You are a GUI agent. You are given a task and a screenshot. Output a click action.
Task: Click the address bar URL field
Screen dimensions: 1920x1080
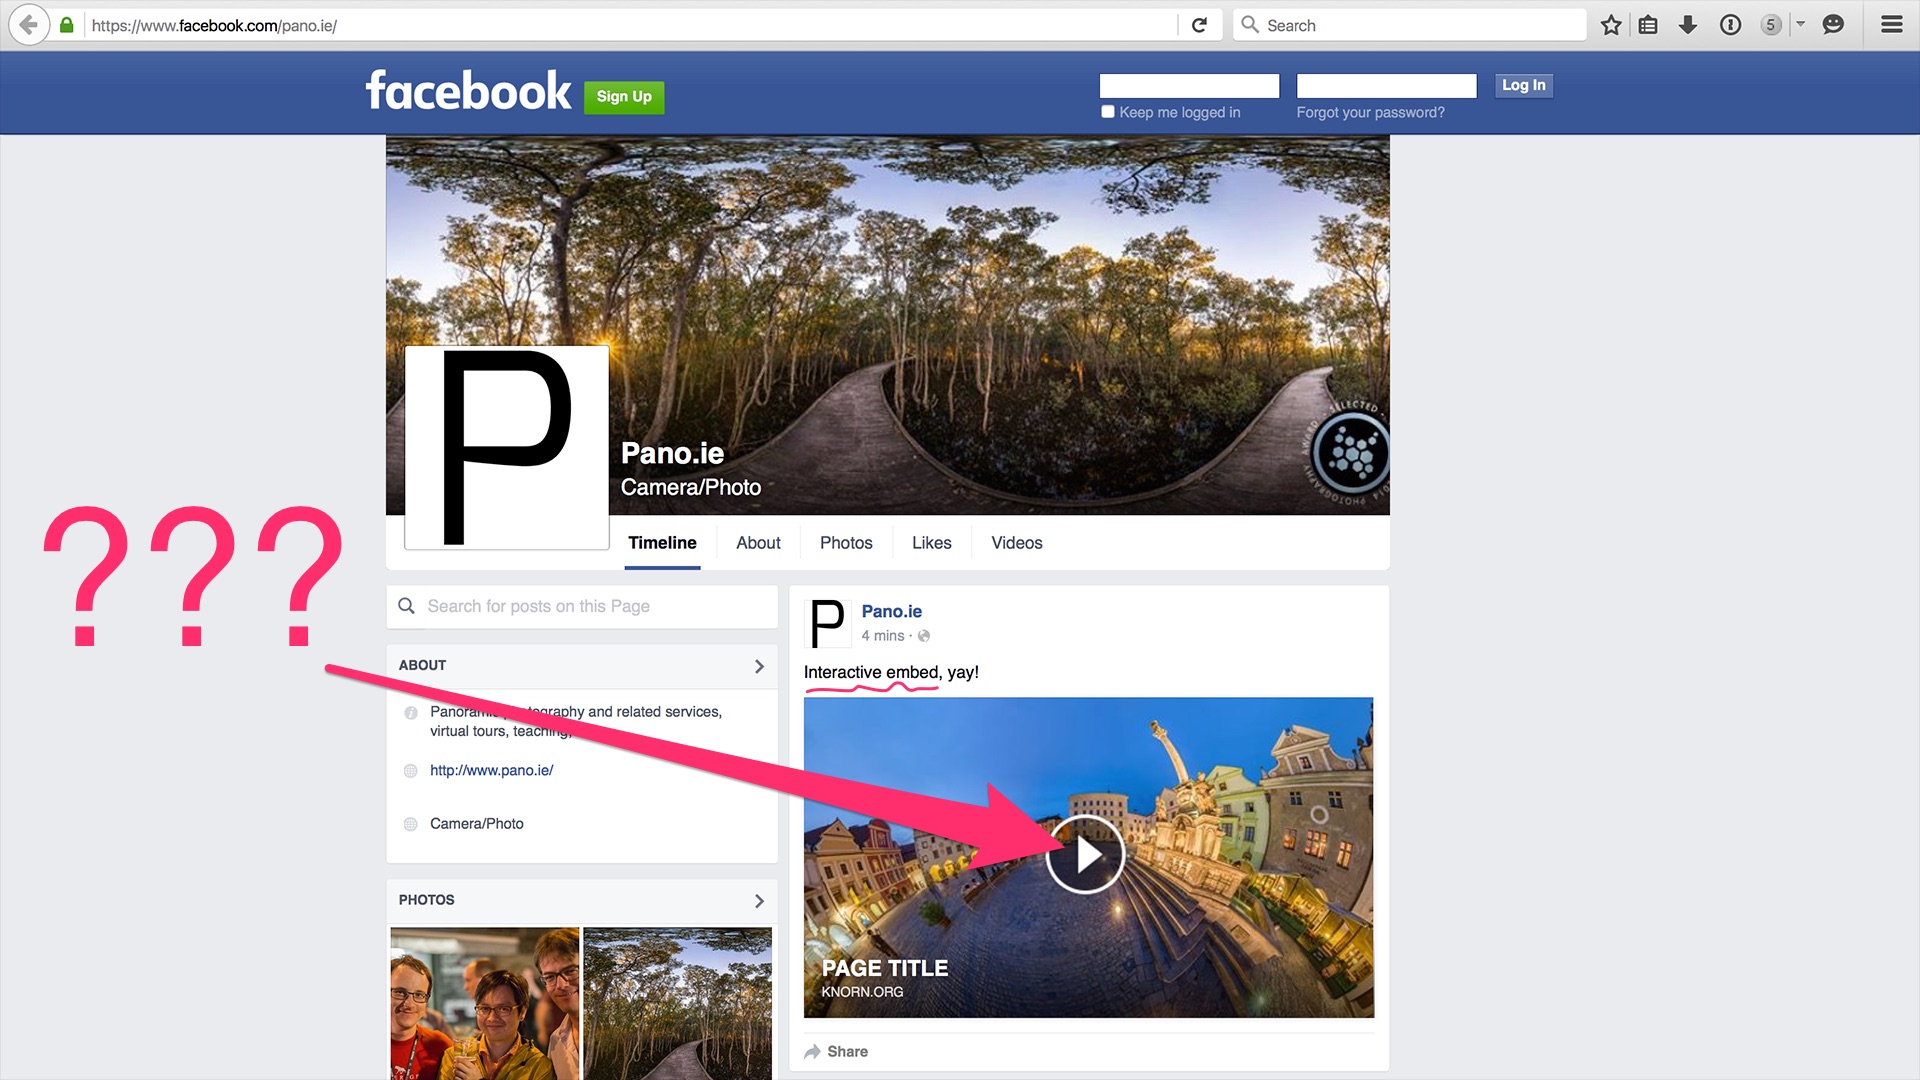630,26
